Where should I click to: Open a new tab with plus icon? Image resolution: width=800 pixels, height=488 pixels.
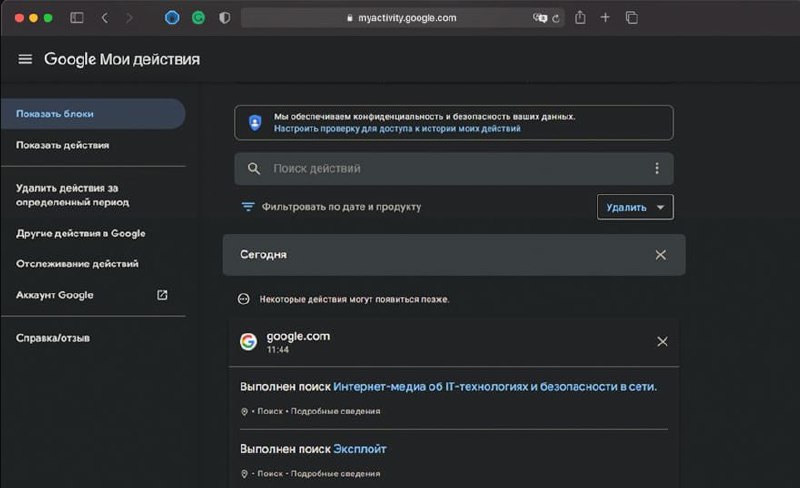click(605, 18)
